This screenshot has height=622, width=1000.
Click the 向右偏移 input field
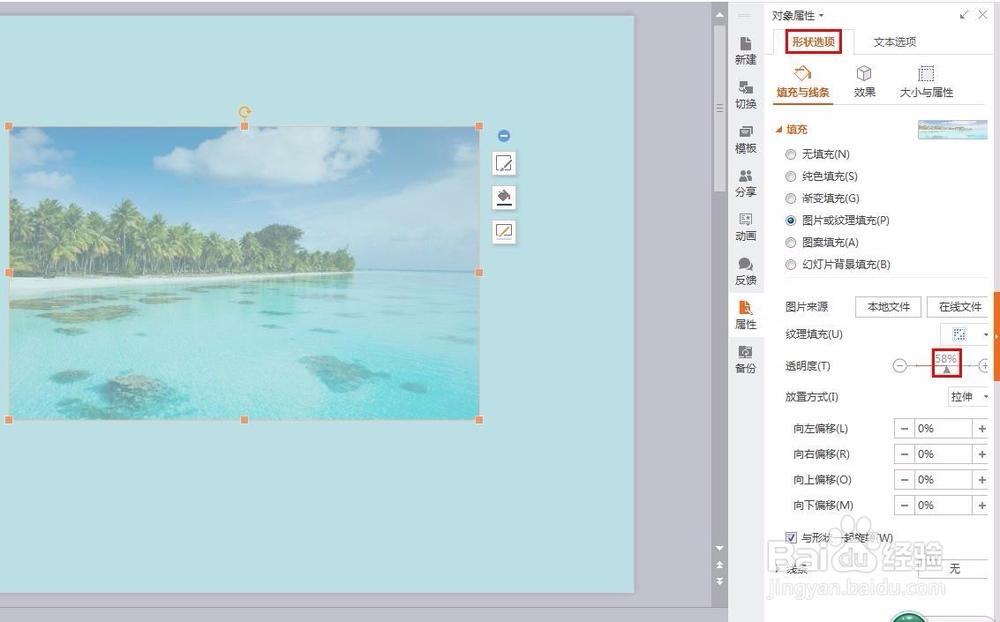(943, 454)
